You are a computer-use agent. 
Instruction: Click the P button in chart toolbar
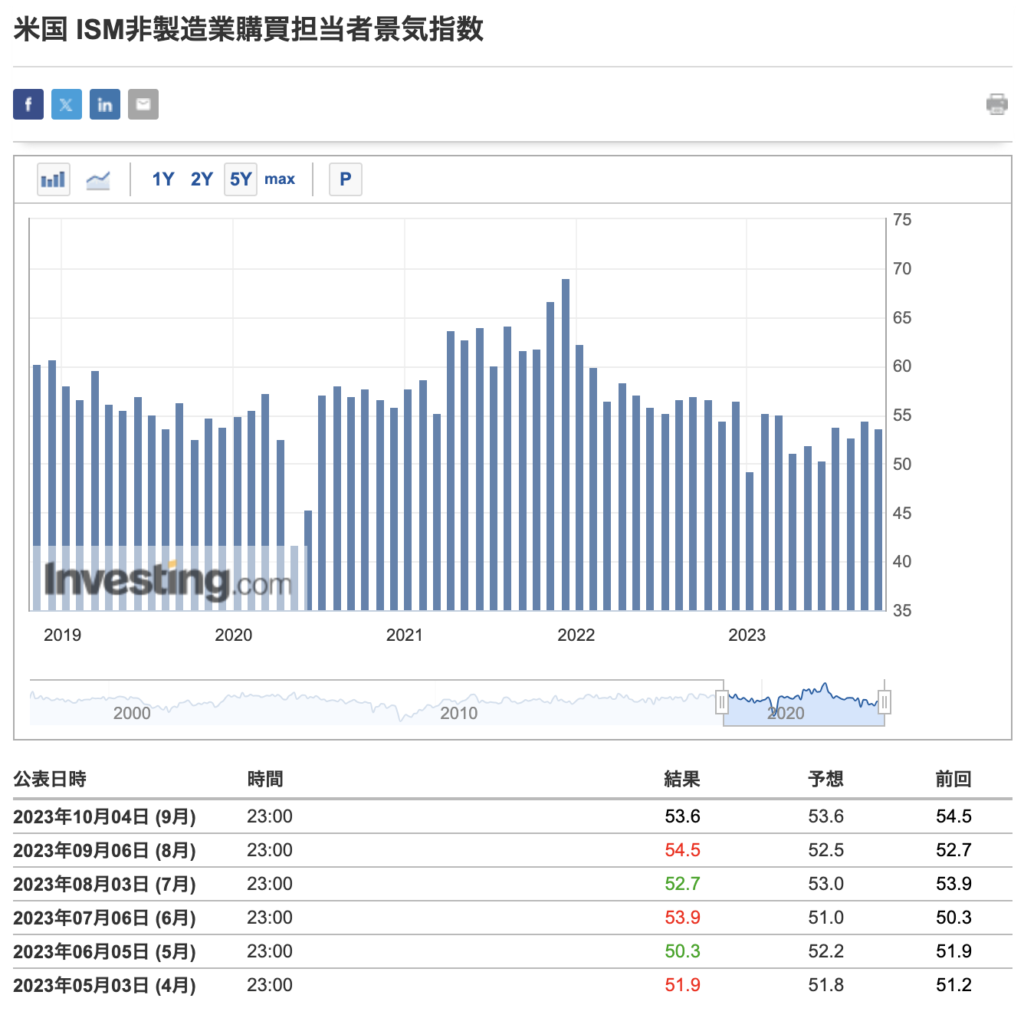[x=345, y=179]
